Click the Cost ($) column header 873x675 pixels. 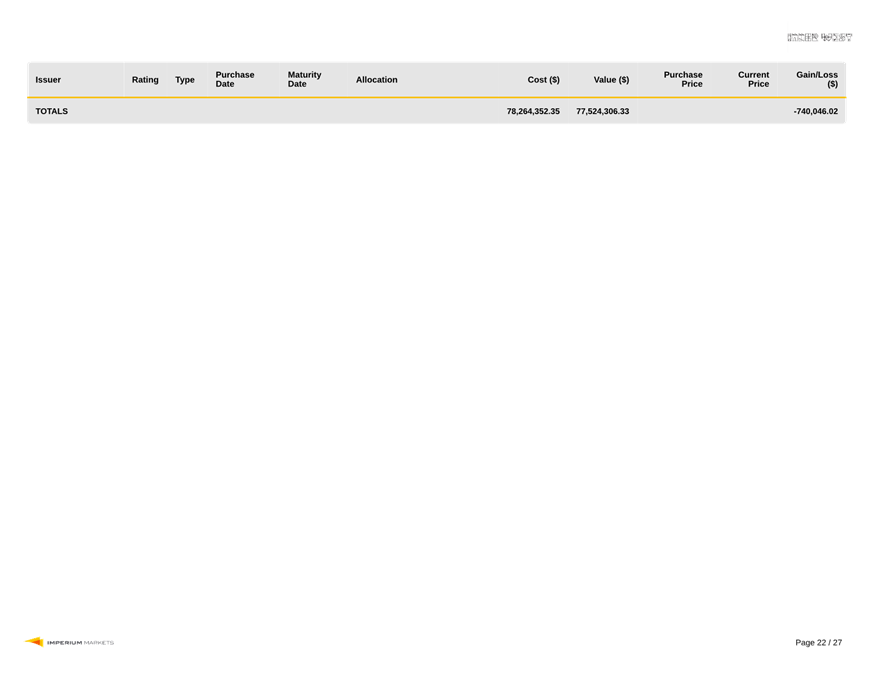[x=543, y=80]
